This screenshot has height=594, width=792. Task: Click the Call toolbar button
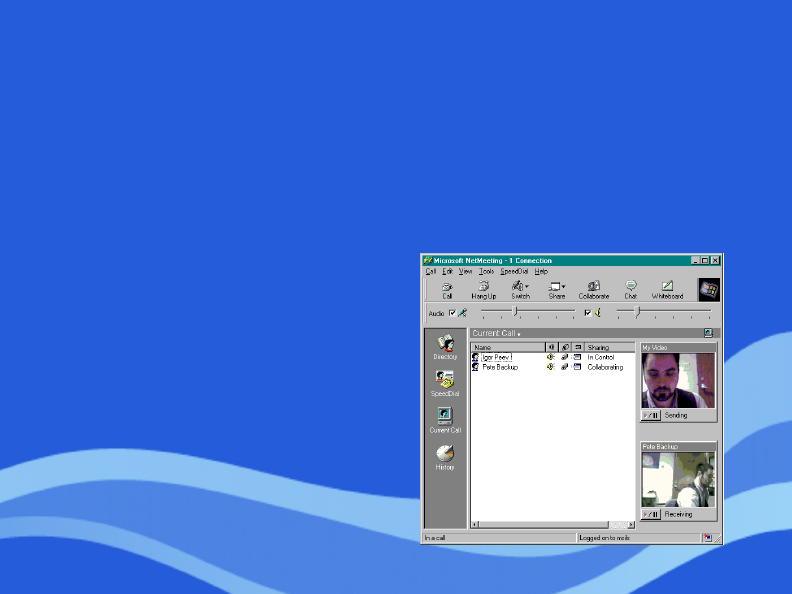click(447, 290)
